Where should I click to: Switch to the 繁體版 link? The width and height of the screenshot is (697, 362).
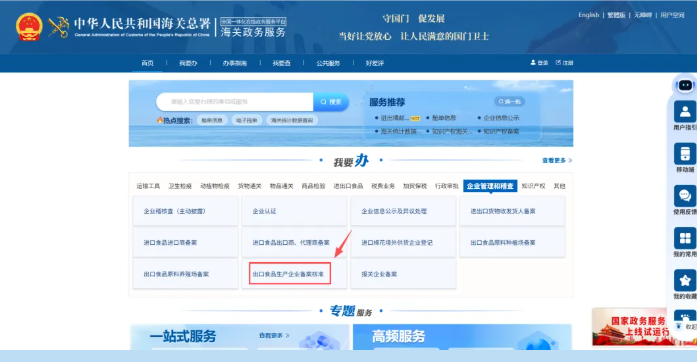(x=616, y=15)
